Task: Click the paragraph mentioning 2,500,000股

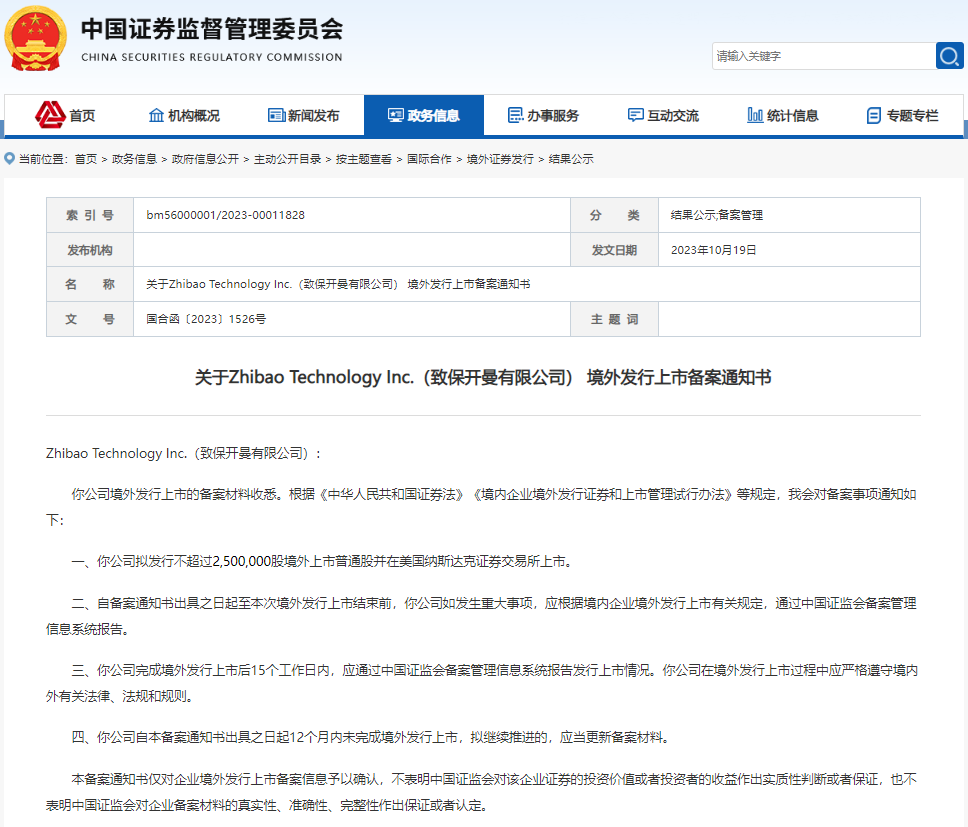Action: (x=322, y=562)
